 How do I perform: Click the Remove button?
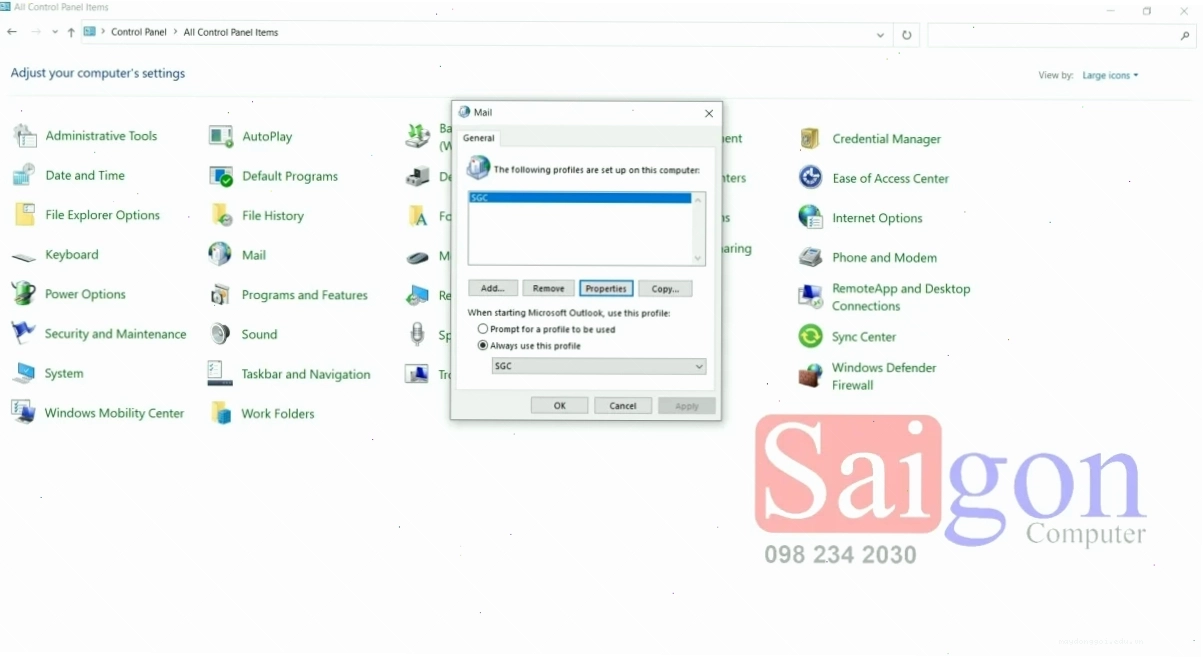(x=548, y=288)
